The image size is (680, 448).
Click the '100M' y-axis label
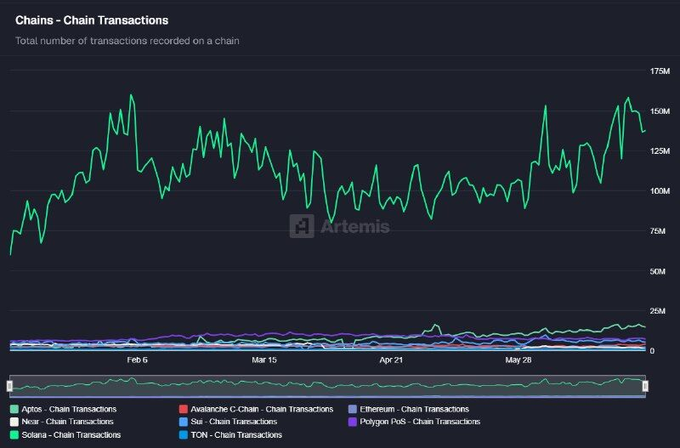(x=660, y=191)
